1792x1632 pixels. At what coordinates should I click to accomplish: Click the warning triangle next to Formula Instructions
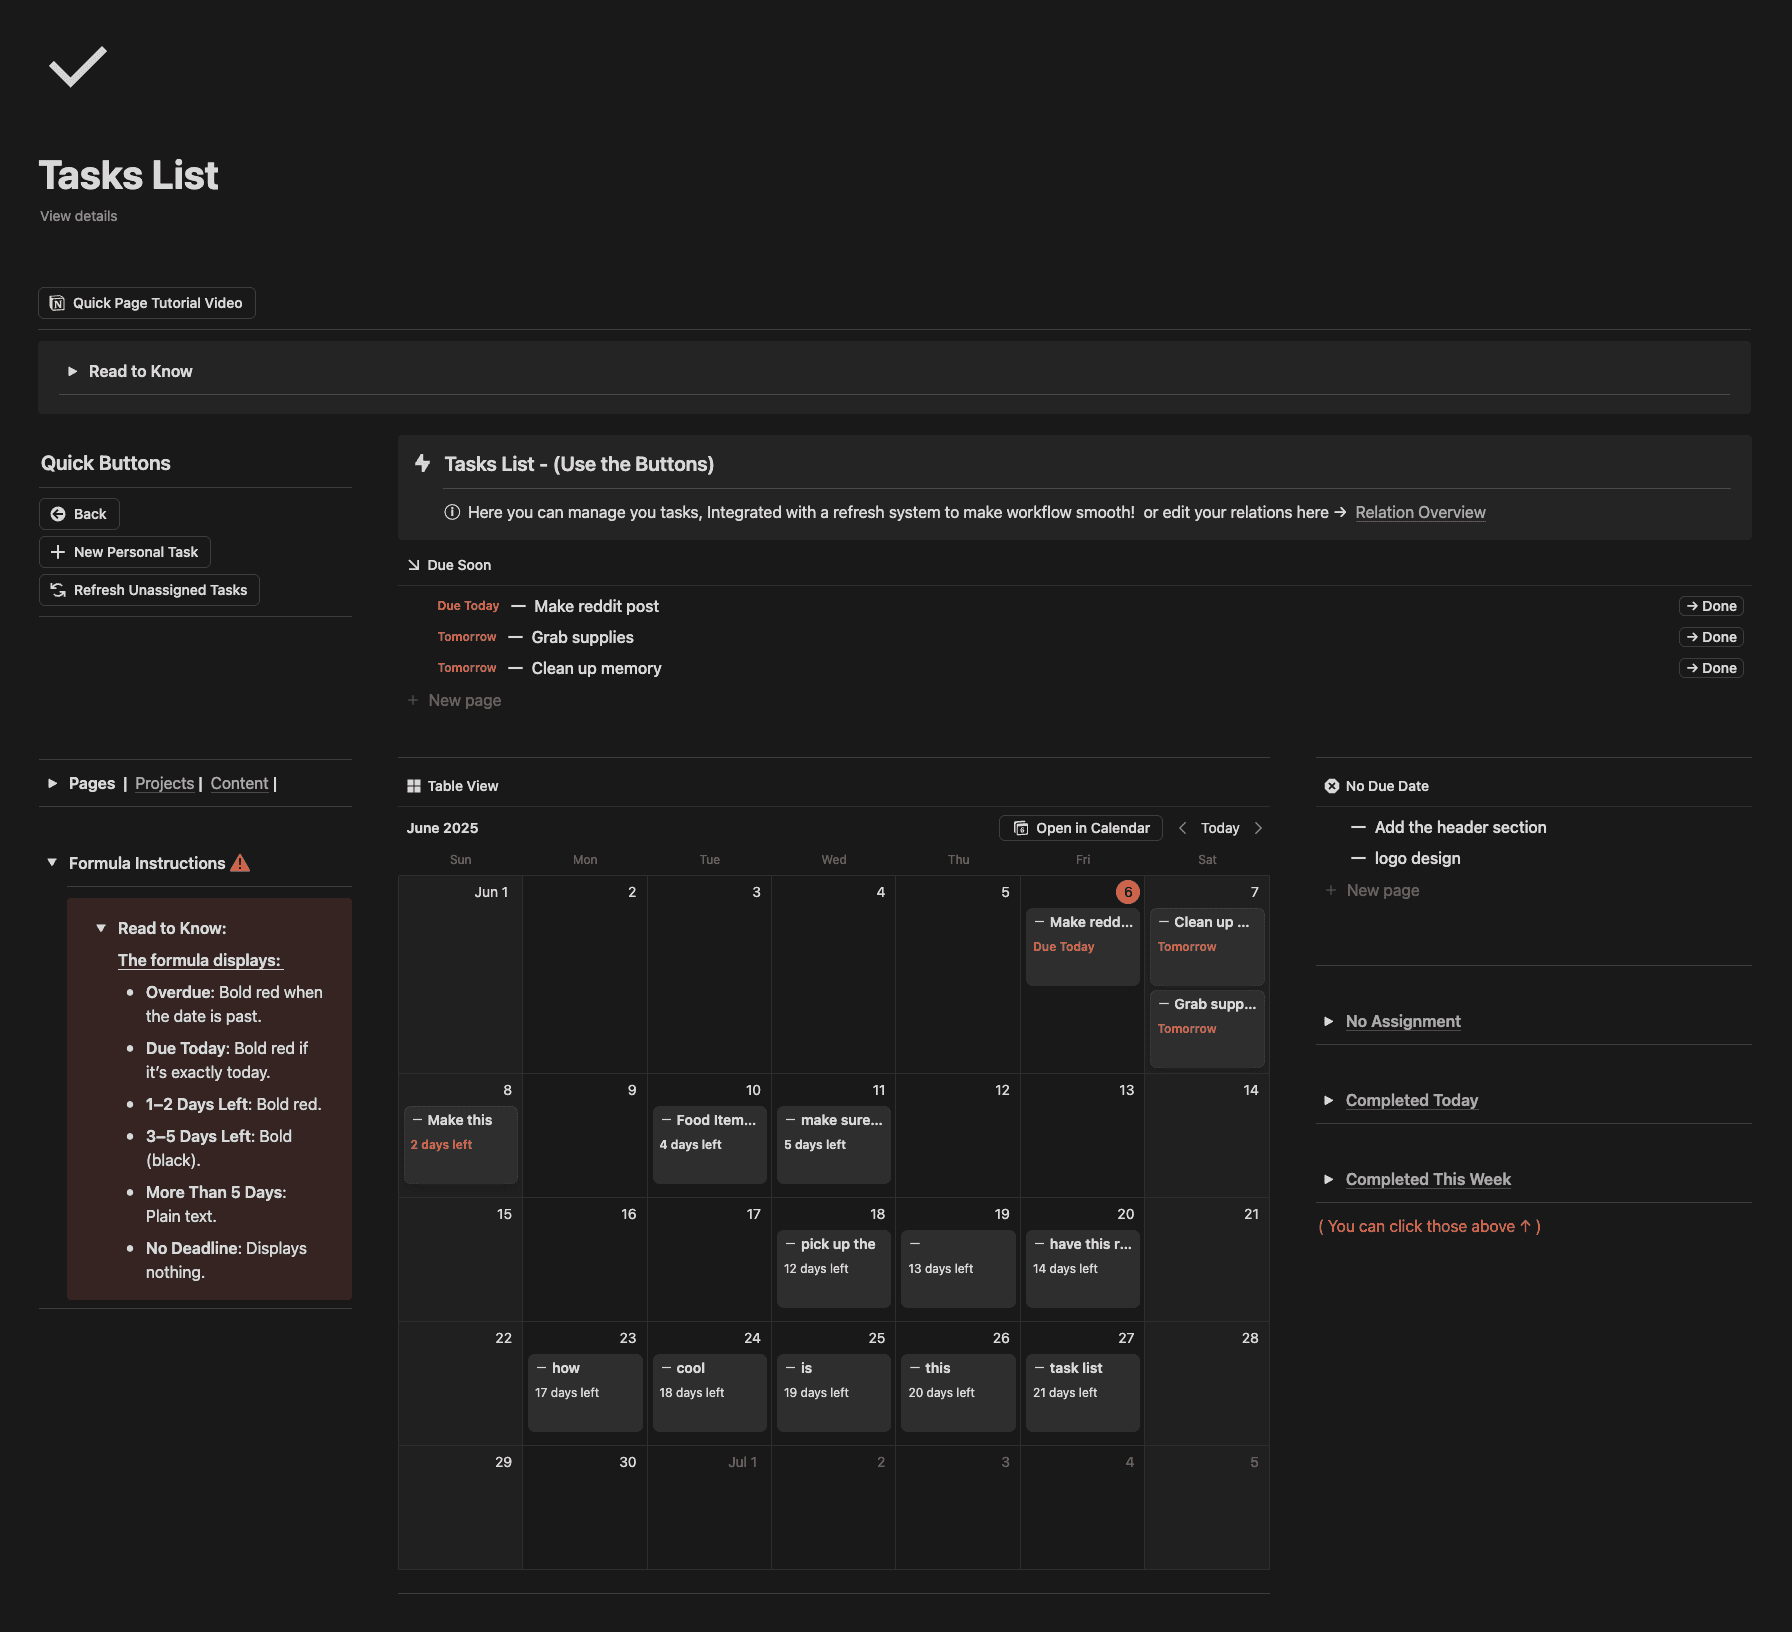coord(240,863)
